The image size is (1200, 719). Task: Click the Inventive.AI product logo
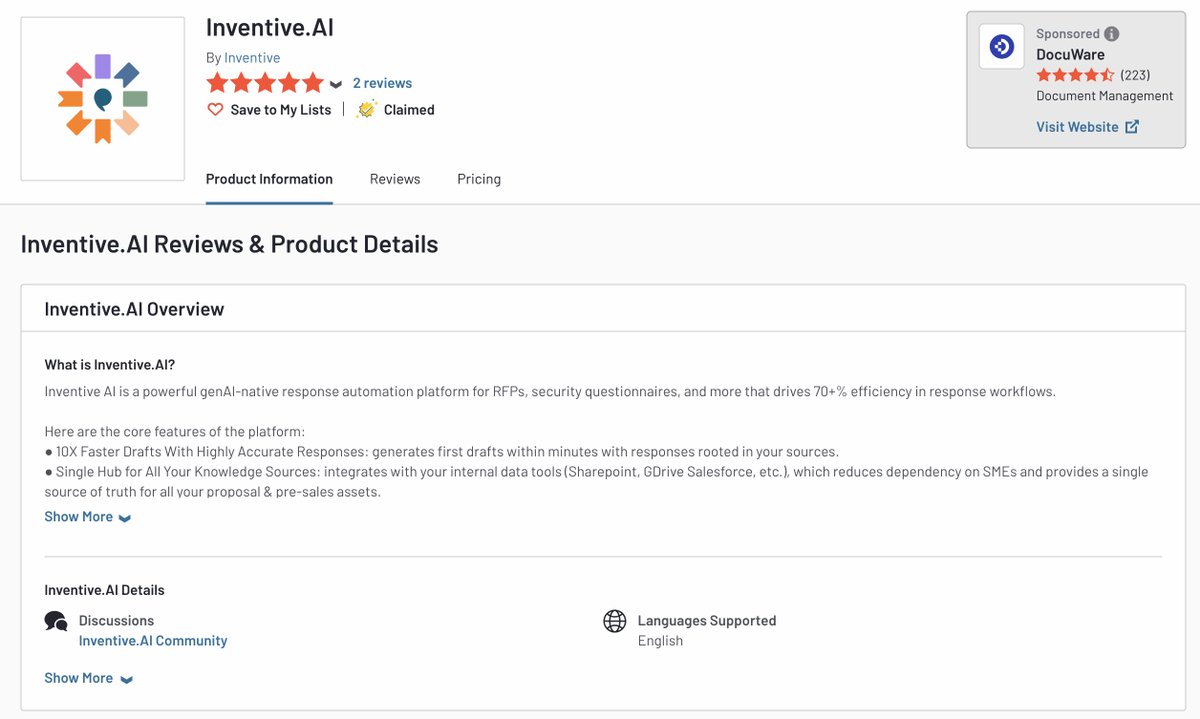pos(103,99)
